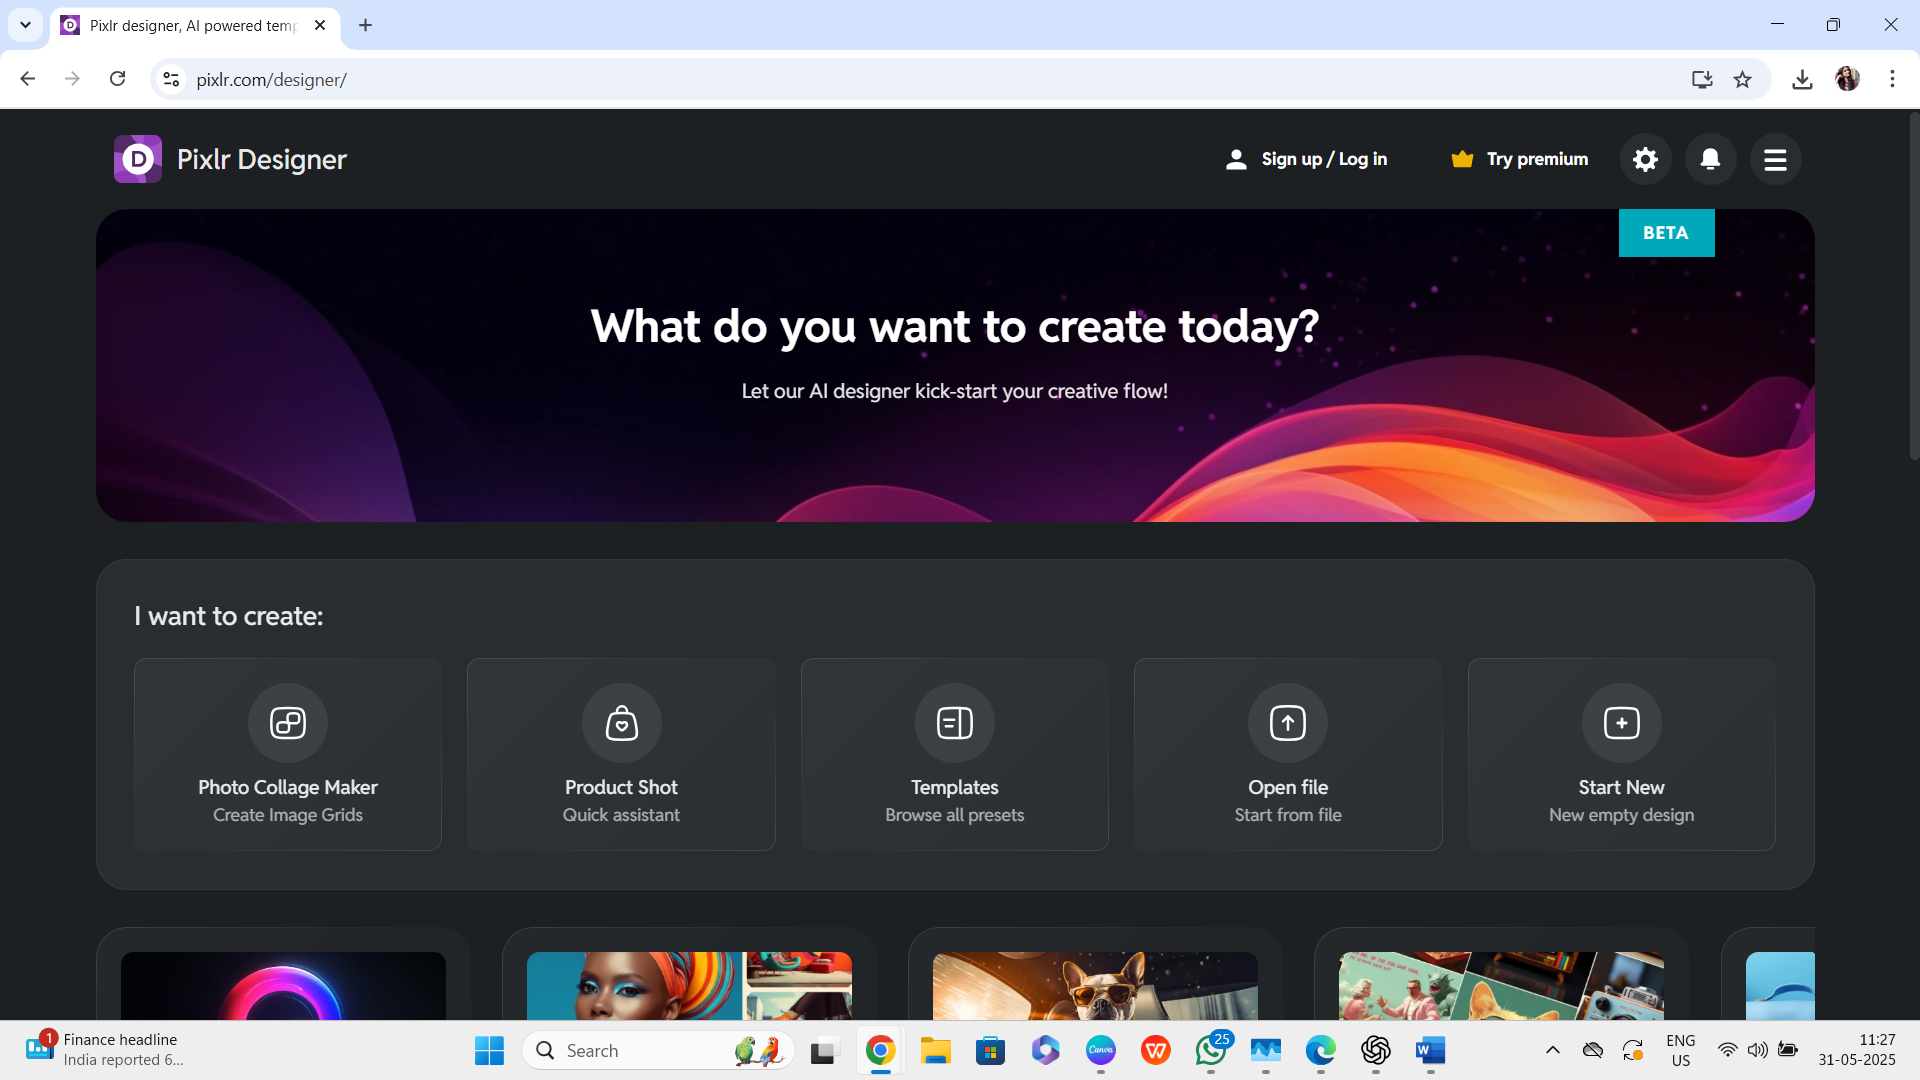Image resolution: width=1920 pixels, height=1080 pixels.
Task: Open settings gear in Pixlr header
Action: click(x=1645, y=159)
